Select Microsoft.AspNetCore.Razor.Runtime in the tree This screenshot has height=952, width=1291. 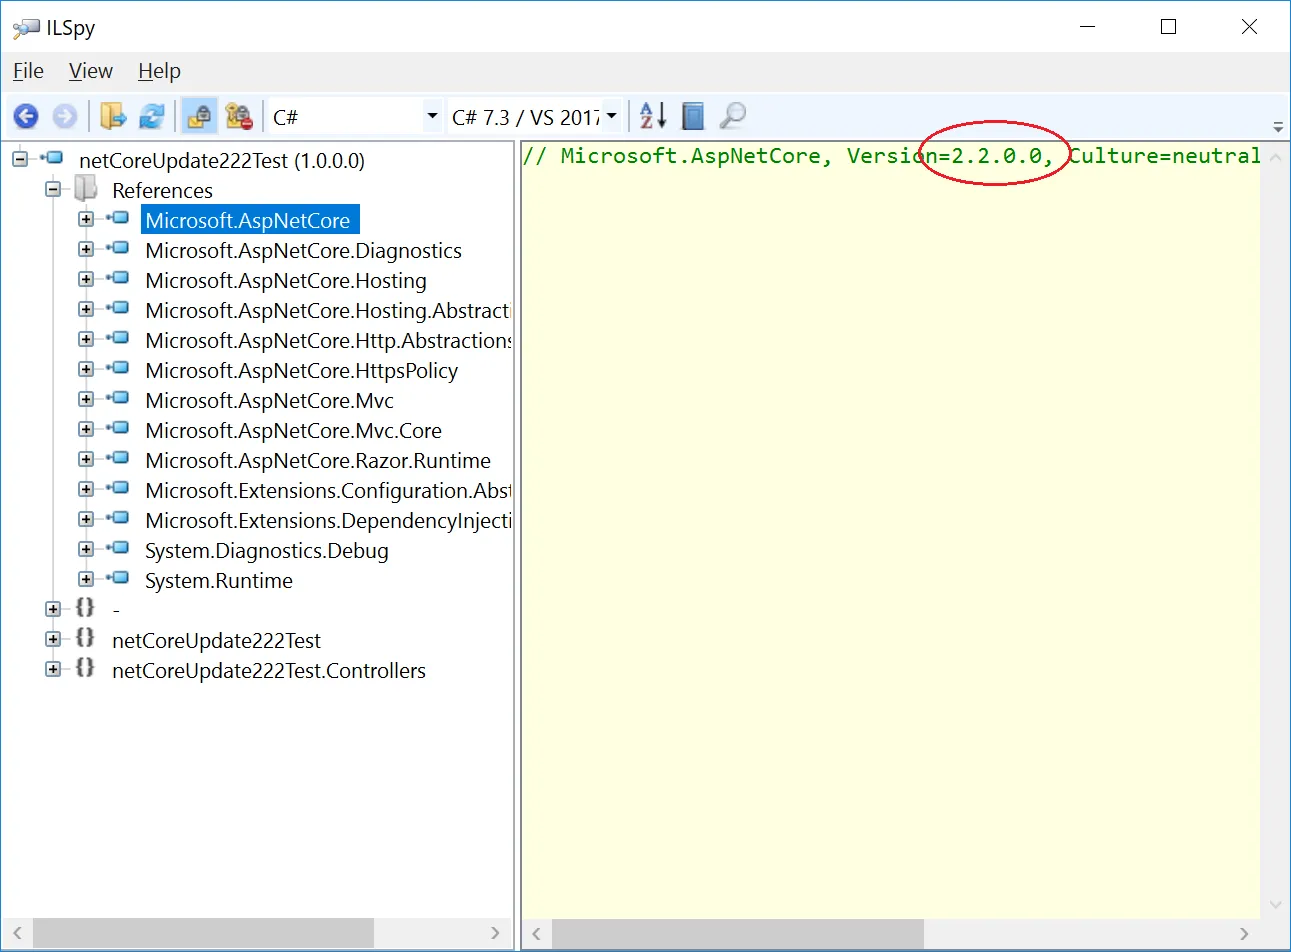pos(318,461)
